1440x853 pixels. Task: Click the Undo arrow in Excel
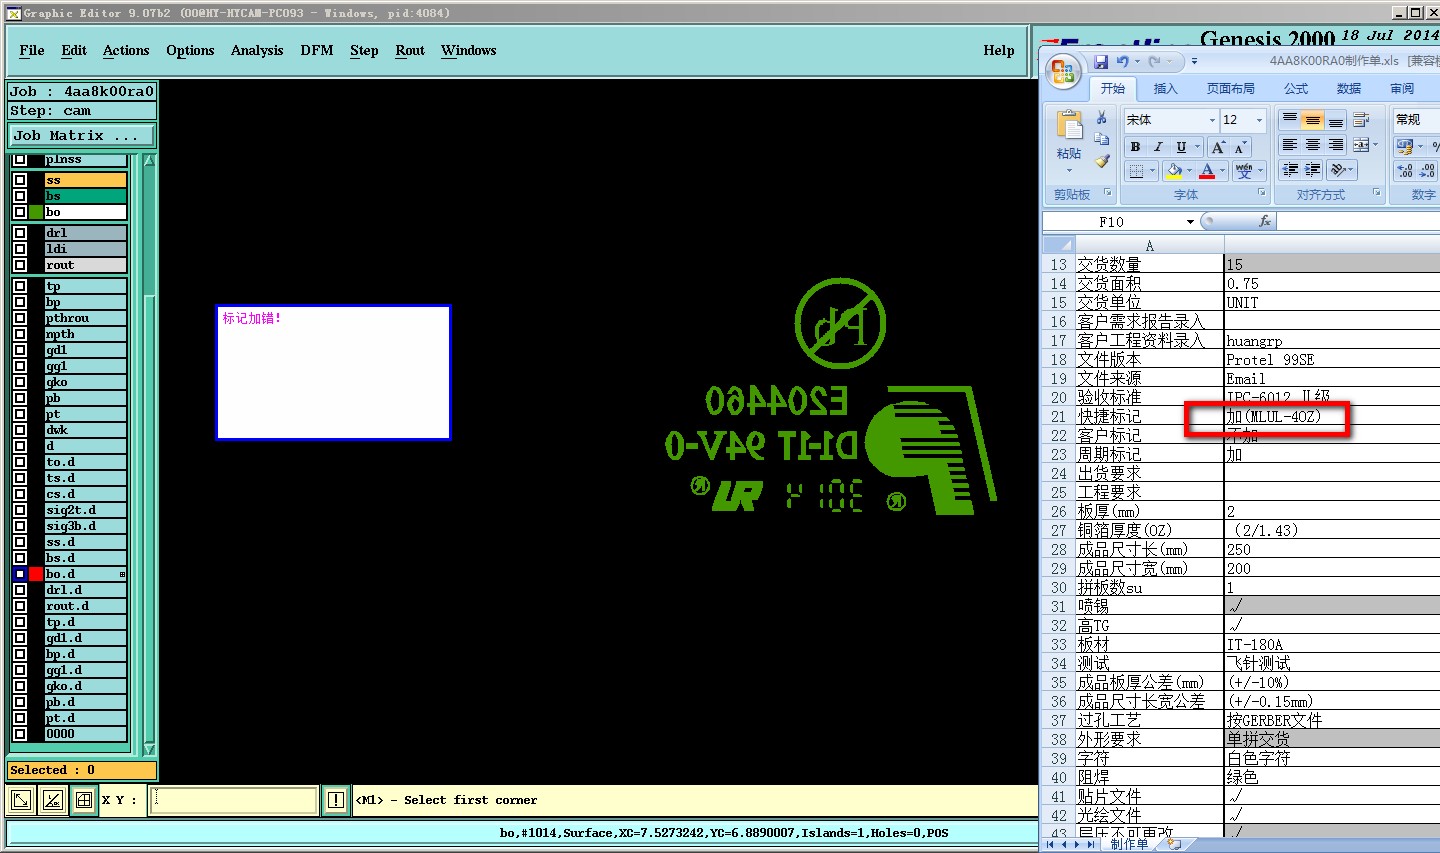point(1123,62)
